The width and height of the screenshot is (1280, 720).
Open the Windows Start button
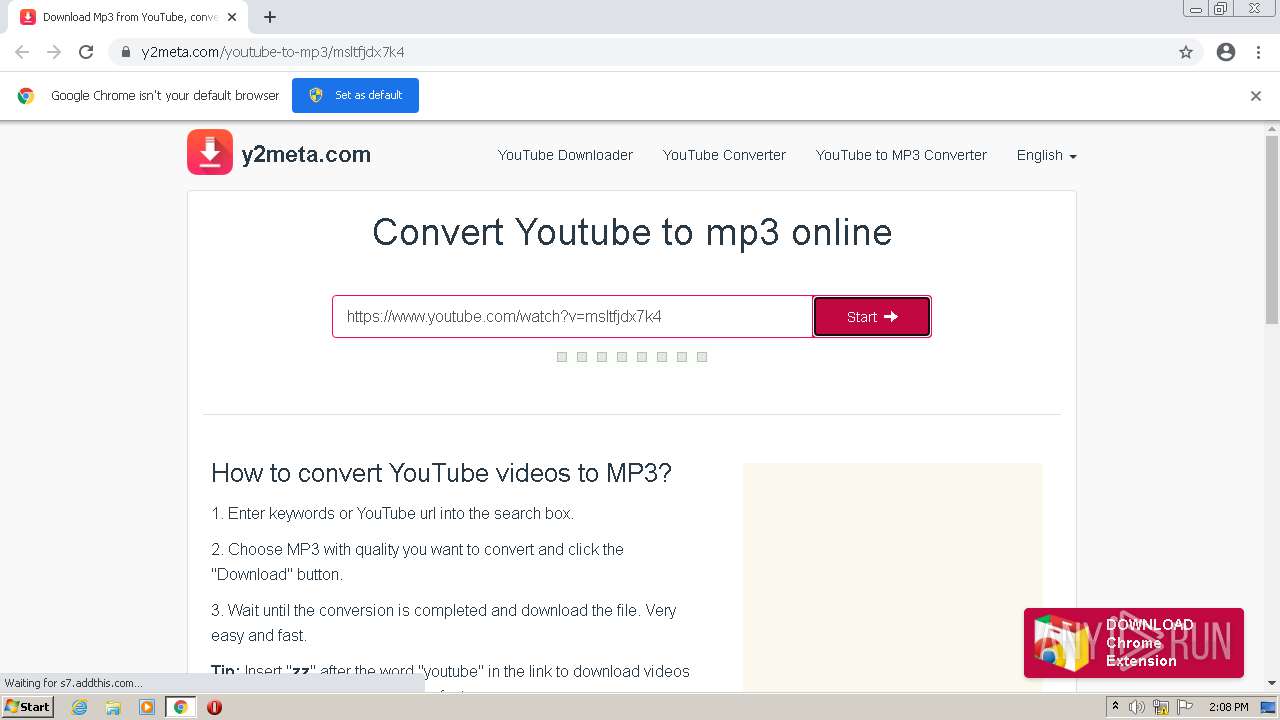pos(28,706)
